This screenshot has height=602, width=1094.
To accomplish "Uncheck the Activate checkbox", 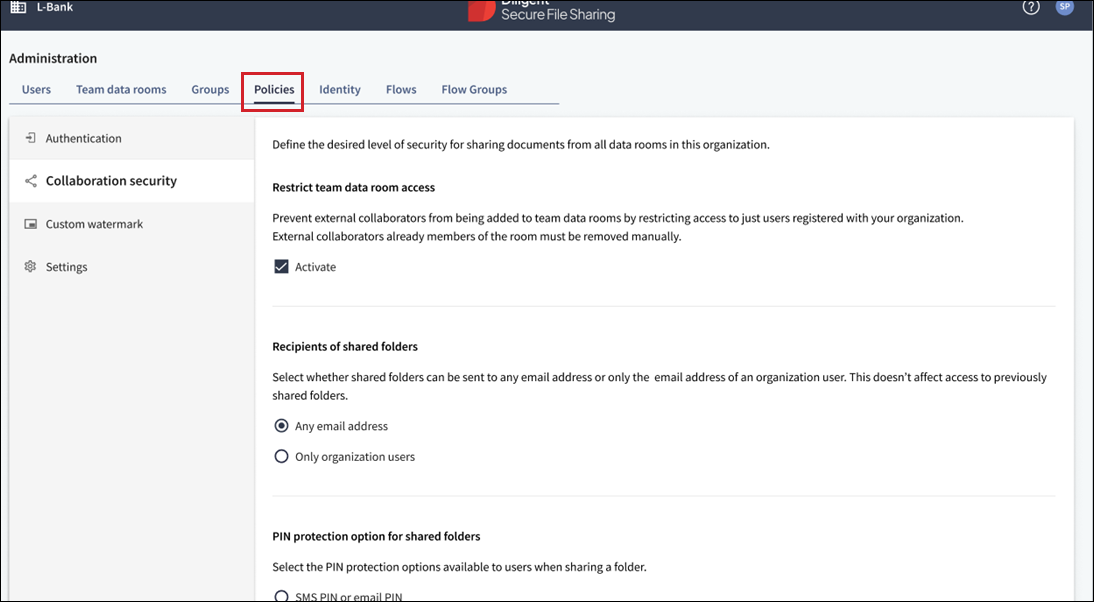I will pos(281,267).
